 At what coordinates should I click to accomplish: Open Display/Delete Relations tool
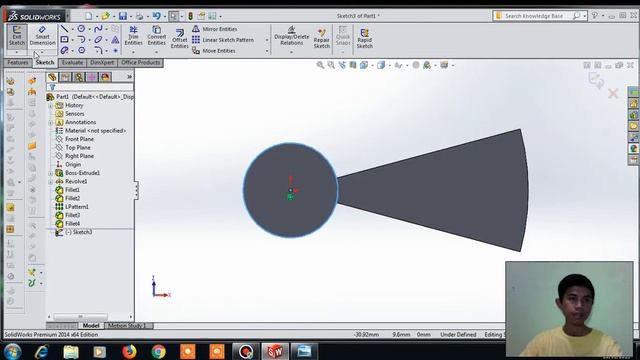291,36
